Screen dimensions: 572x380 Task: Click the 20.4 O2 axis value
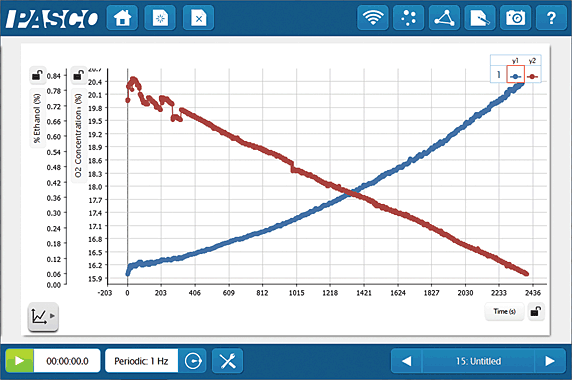95,82
